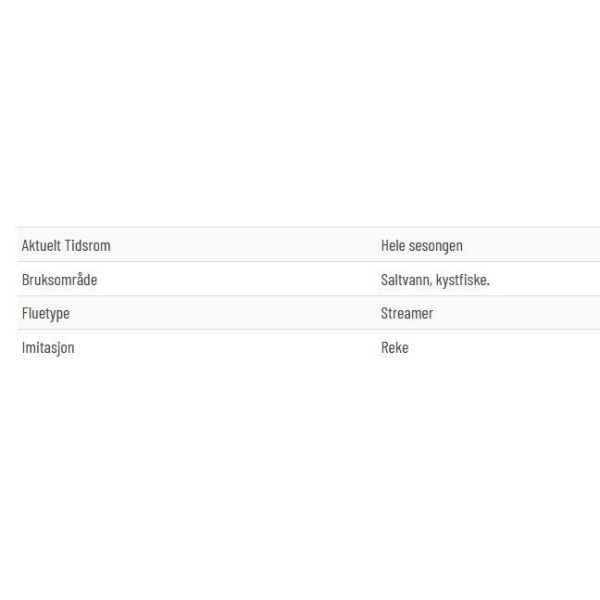The width and height of the screenshot is (600, 600).
Task: Select the Reke value
Action: click(395, 347)
